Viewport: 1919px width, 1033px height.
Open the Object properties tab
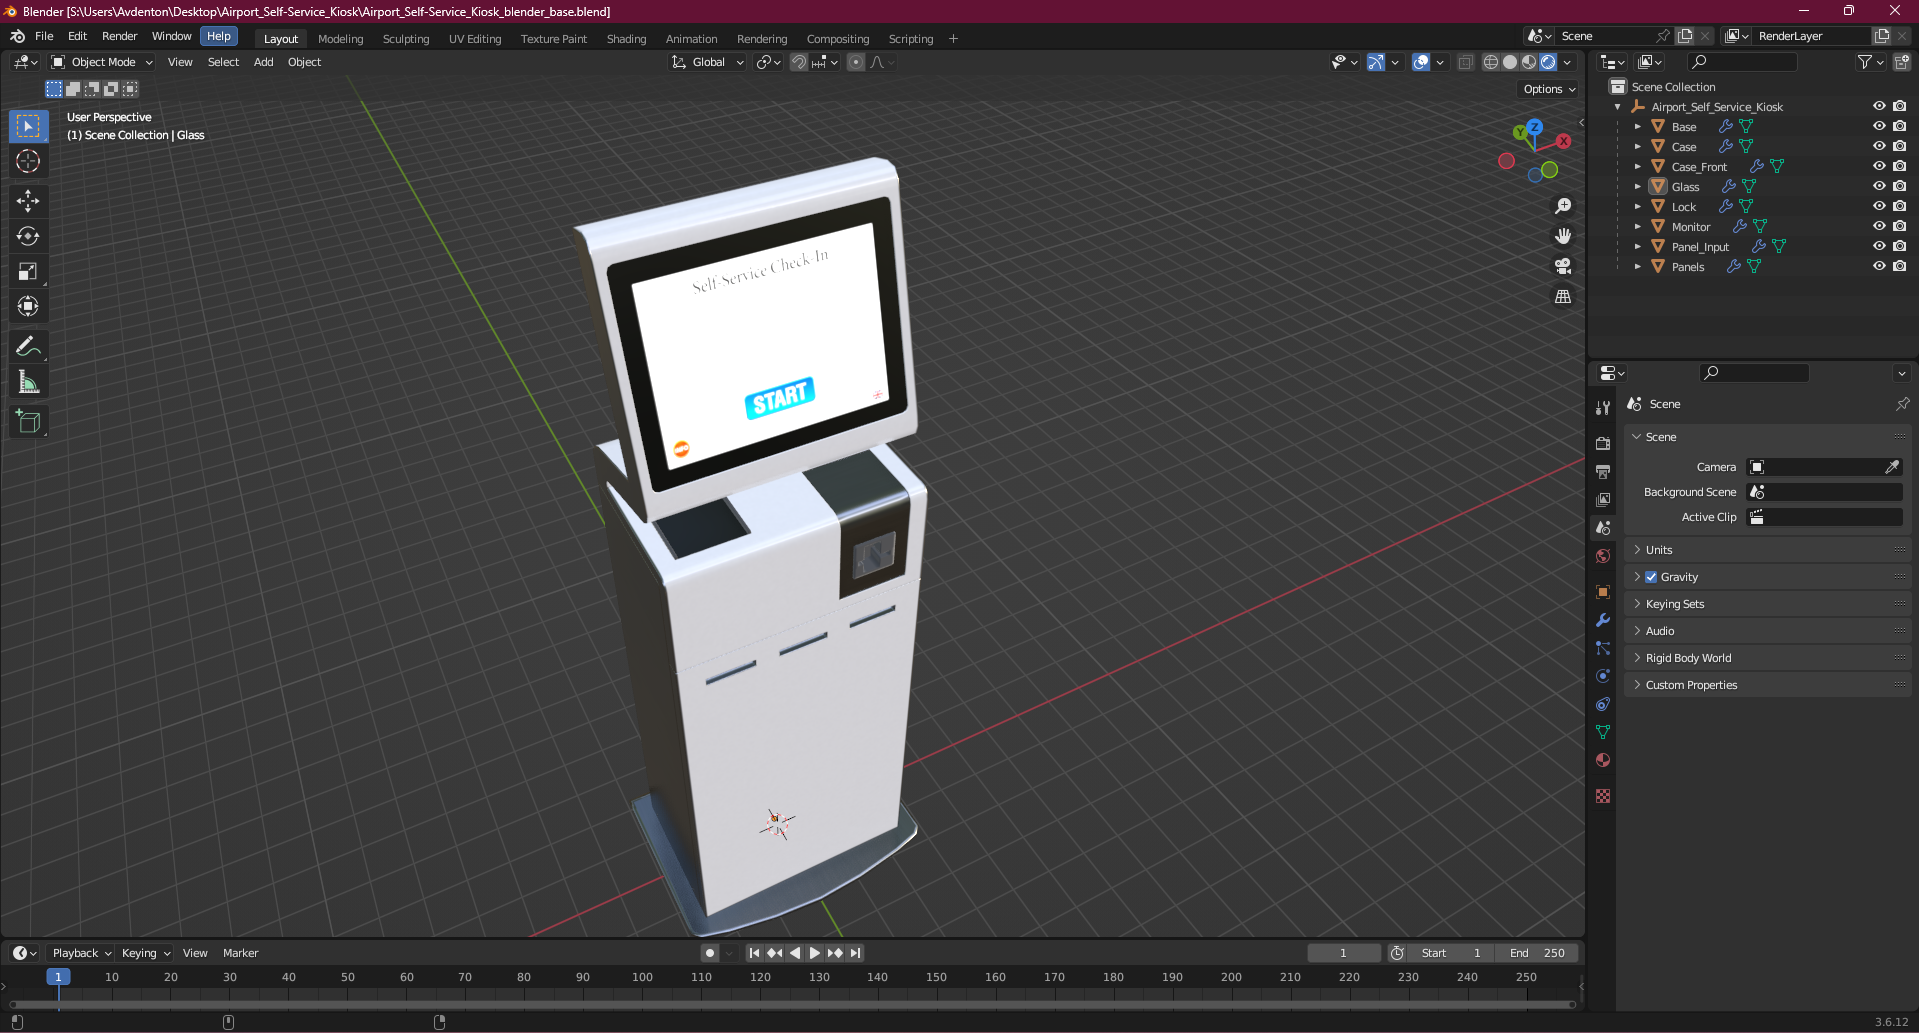point(1603,592)
